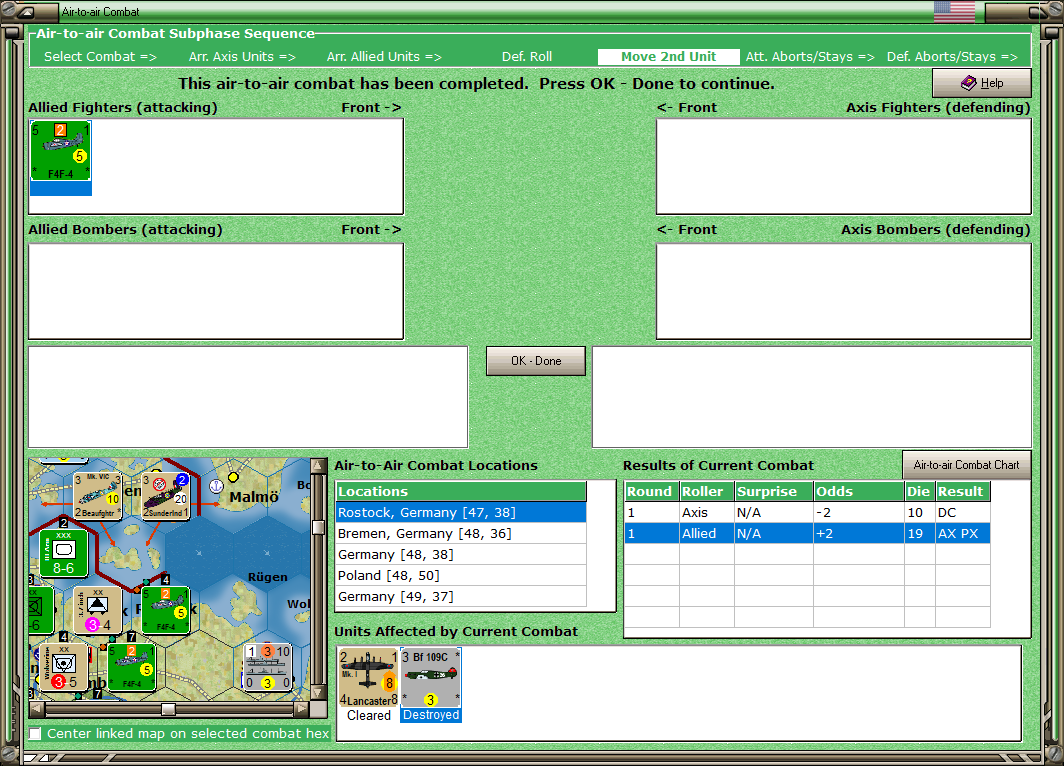This screenshot has width=1064, height=766.
Task: Select the Axis roller result row
Action: [x=807, y=512]
